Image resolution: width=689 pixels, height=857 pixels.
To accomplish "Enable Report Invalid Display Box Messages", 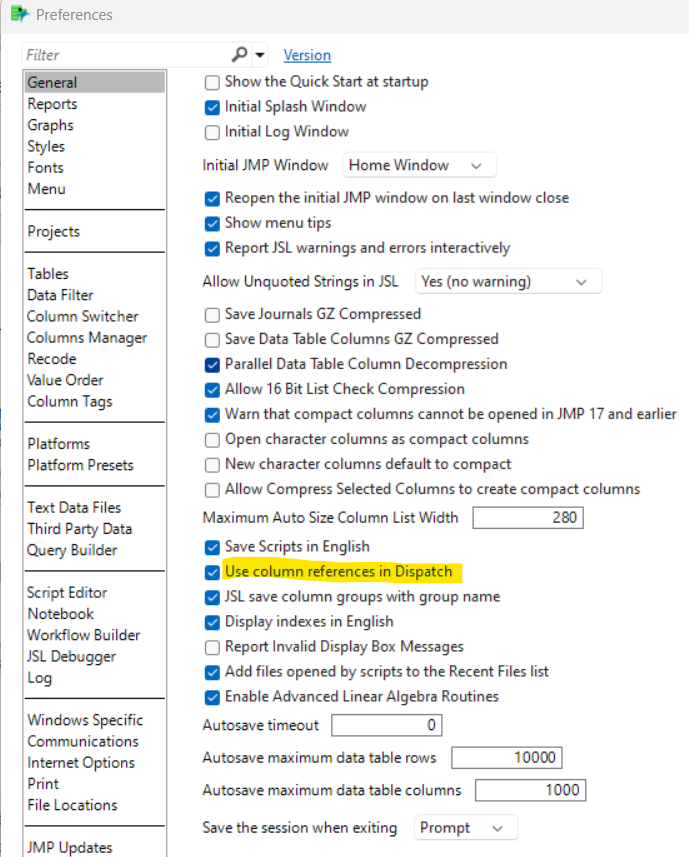I will (212, 648).
